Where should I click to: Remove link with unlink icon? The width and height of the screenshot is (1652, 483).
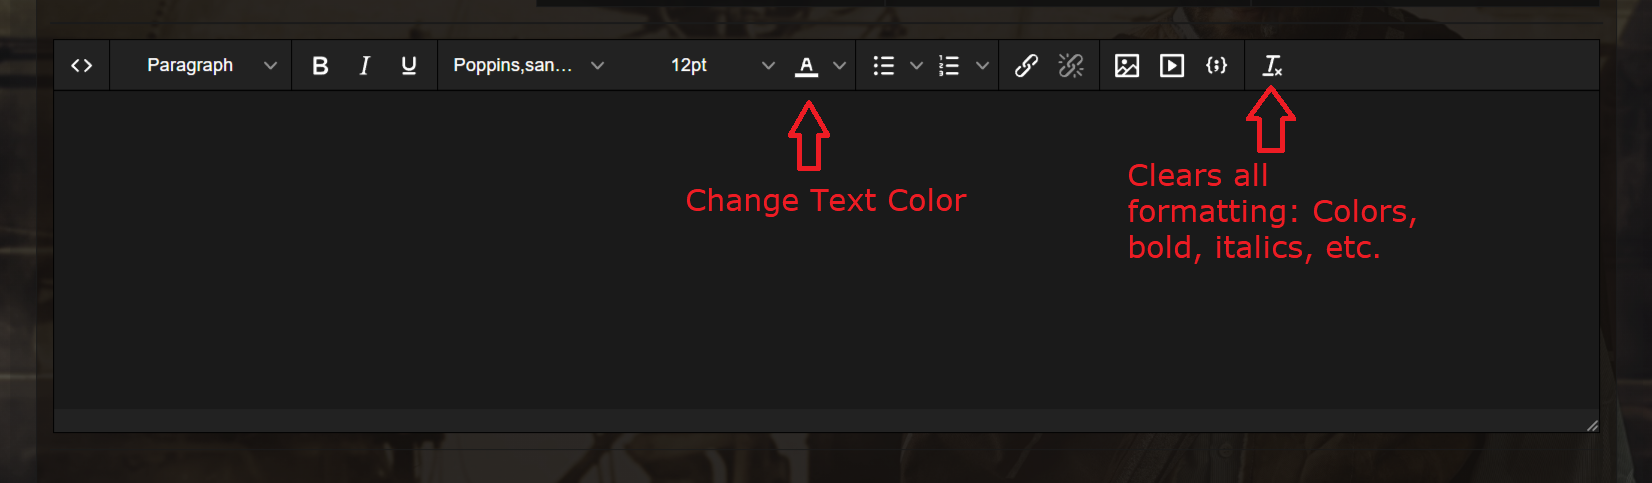pos(1071,66)
